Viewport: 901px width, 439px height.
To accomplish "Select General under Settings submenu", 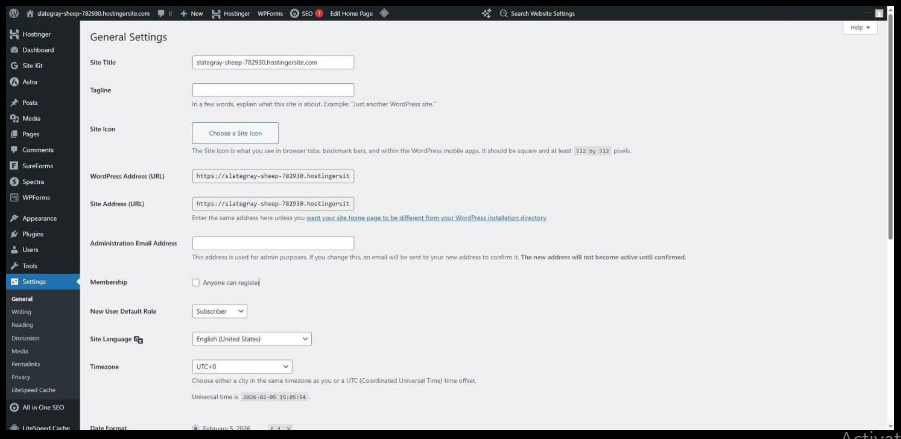I will click(22, 299).
